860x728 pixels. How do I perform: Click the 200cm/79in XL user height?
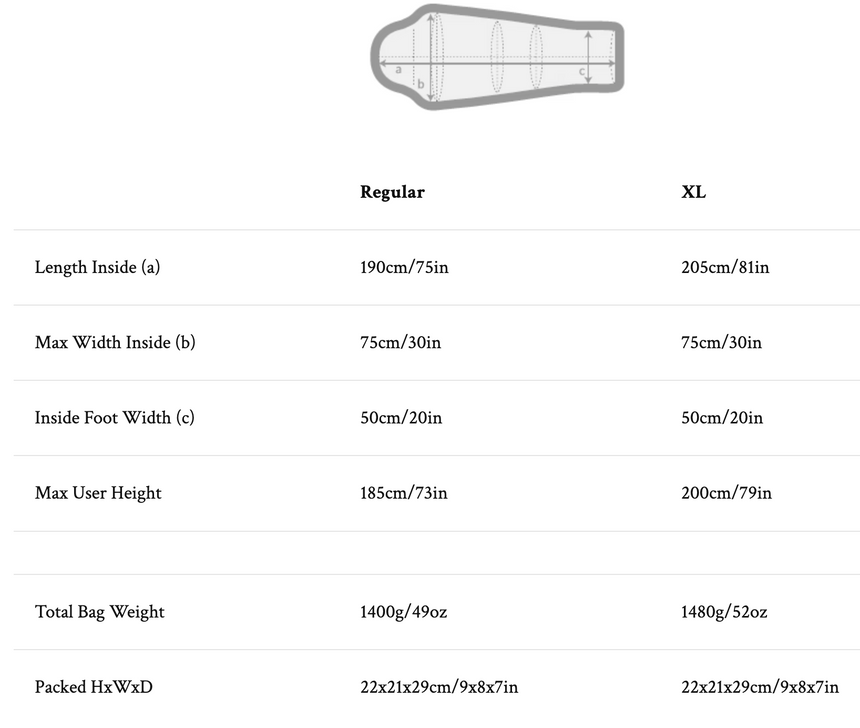point(726,492)
